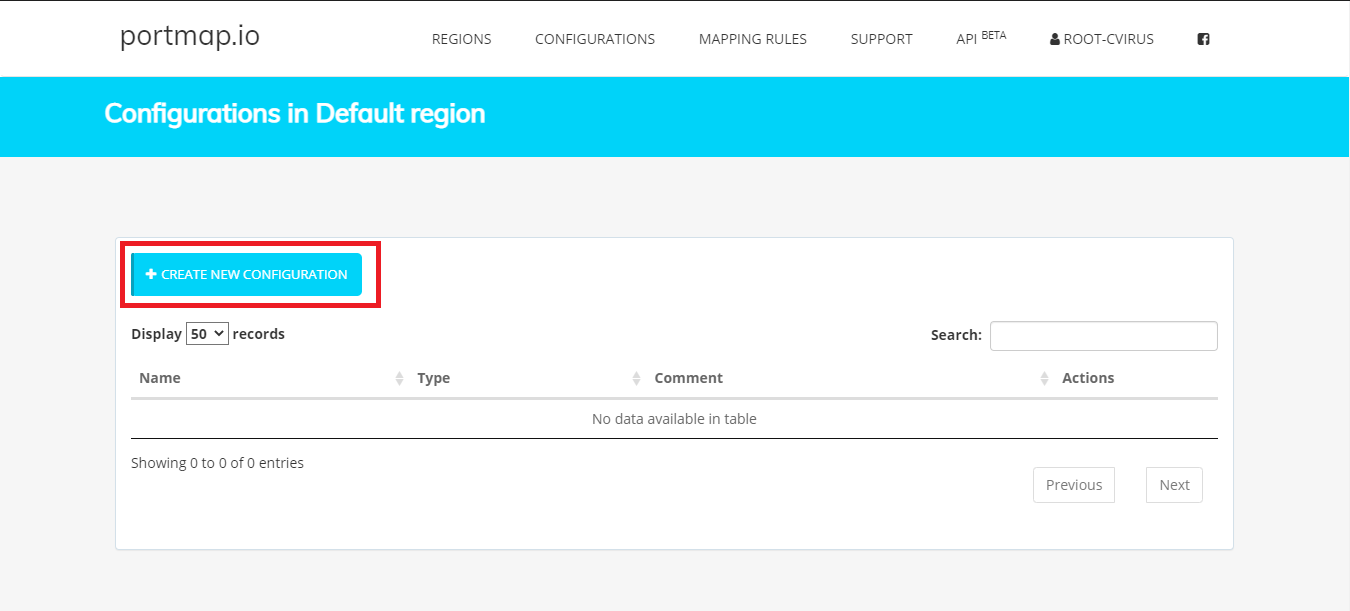1350x611 pixels.
Task: Open the Configurations menu item
Action: coord(595,39)
